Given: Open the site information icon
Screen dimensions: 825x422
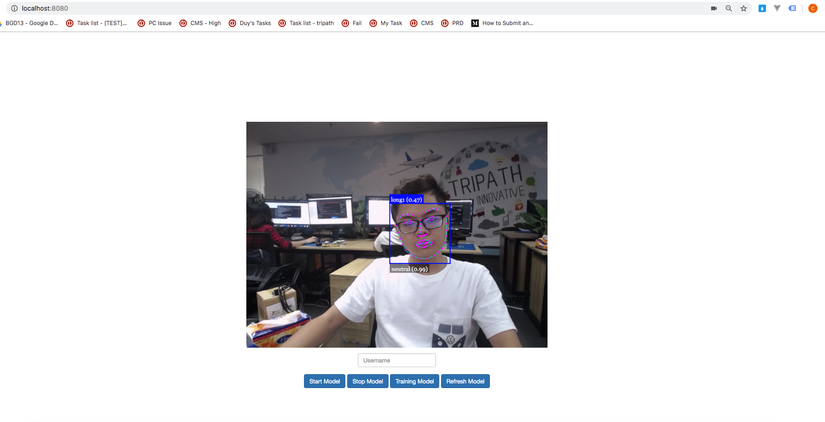Looking at the screenshot, I should click(14, 8).
